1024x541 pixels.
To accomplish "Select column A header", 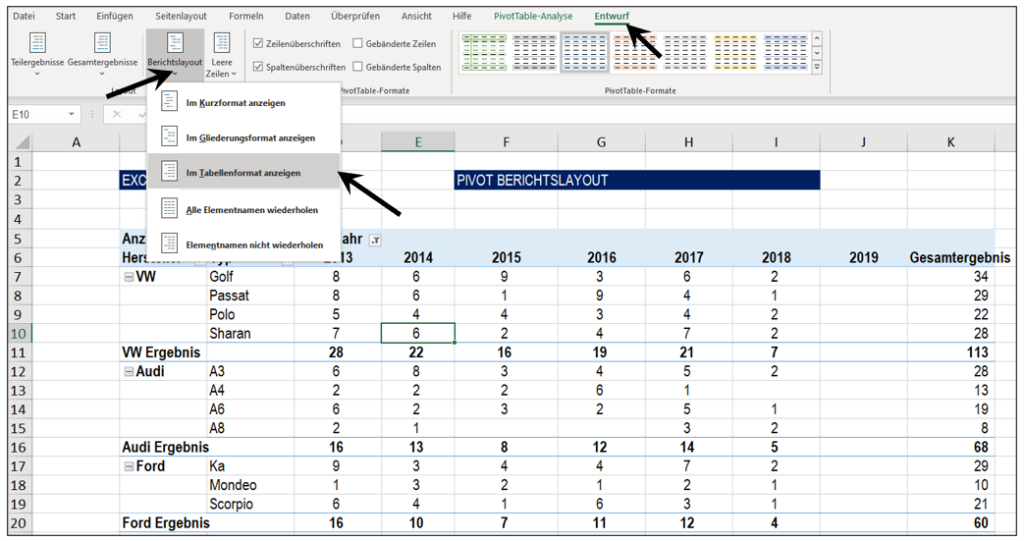I will (x=76, y=142).
